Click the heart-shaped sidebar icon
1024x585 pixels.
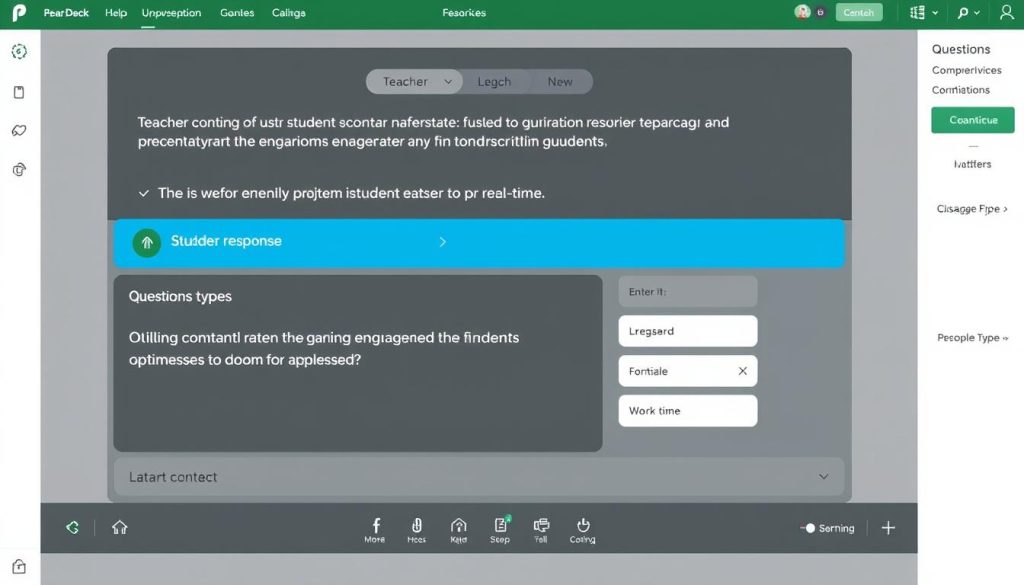pyautogui.click(x=19, y=131)
